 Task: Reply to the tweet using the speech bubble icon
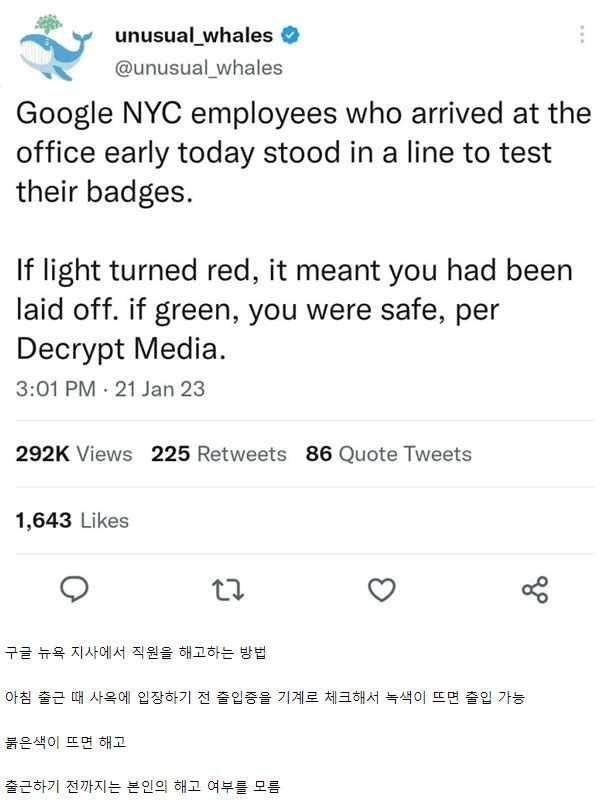pos(76,590)
